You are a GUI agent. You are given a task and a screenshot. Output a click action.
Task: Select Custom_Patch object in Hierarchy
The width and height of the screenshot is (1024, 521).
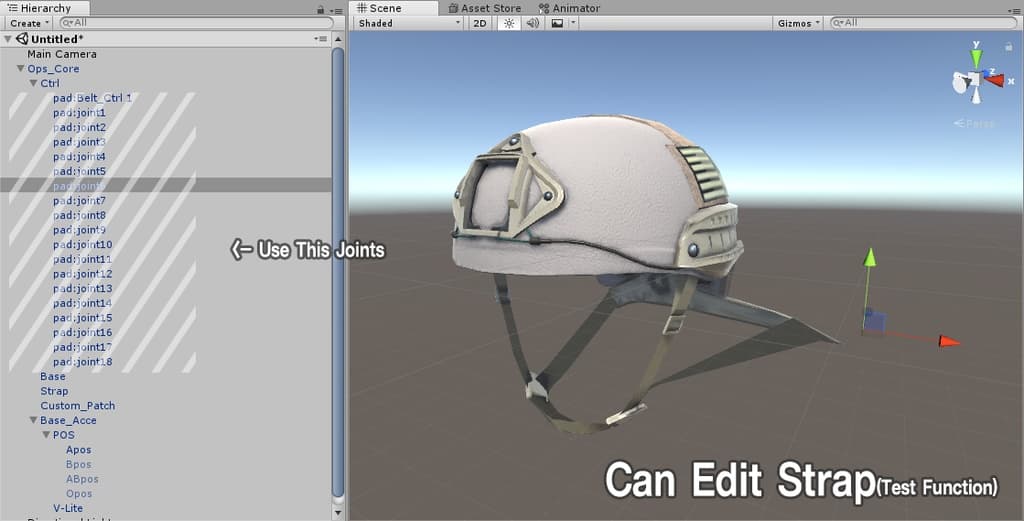77,405
